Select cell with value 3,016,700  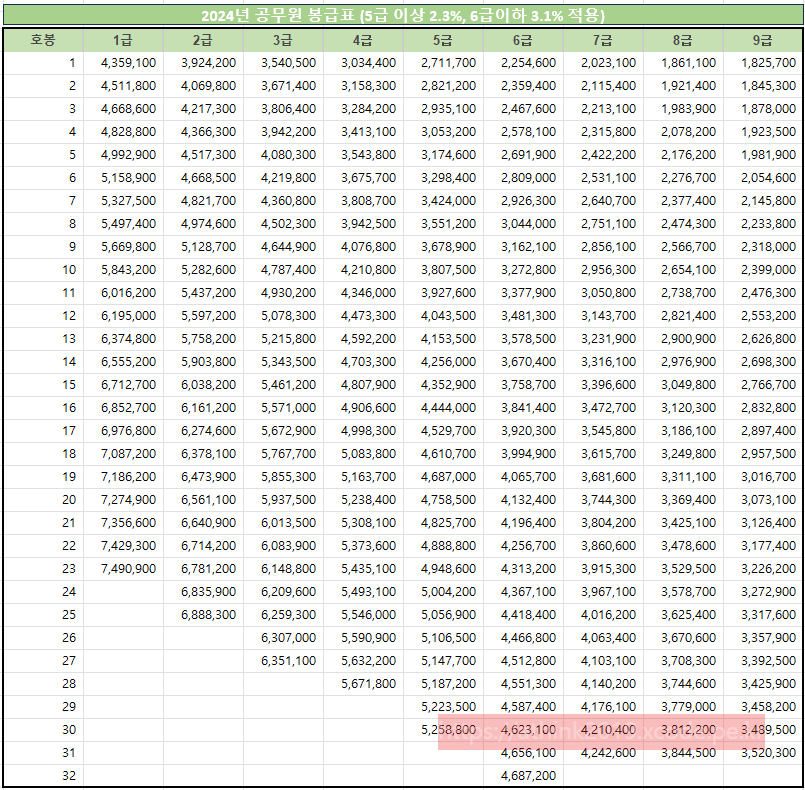coord(762,477)
